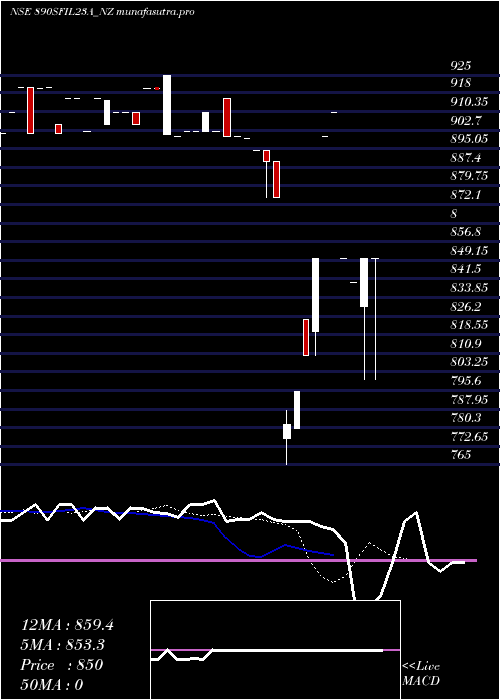Viewport: 500px width, 700px height.
Task: Click the 841.5 price axis label
Action: point(466,269)
